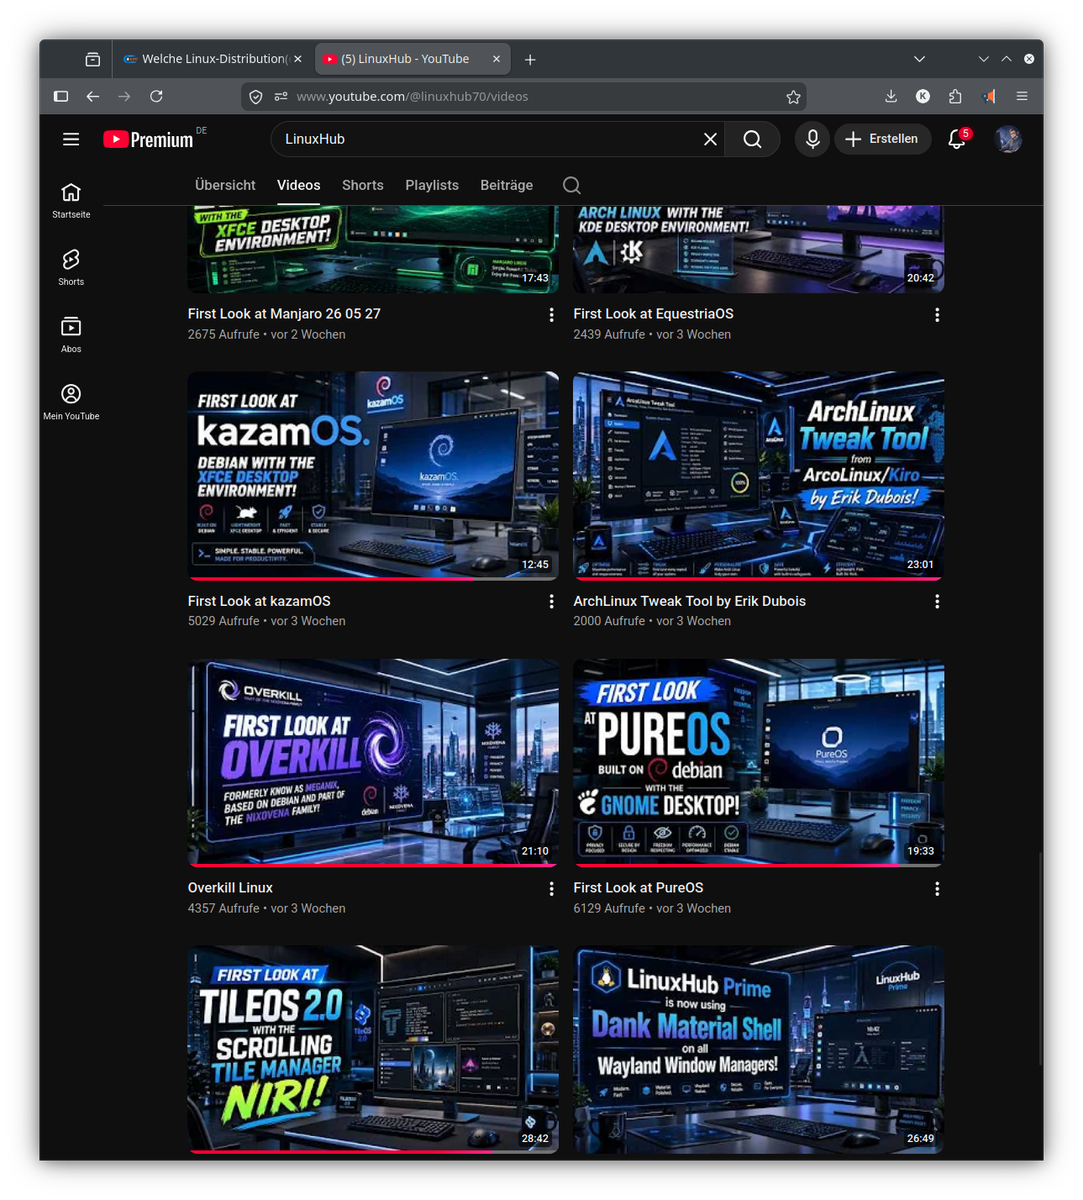
Task: Play the kazamOS video thumbnail
Action: coord(373,476)
